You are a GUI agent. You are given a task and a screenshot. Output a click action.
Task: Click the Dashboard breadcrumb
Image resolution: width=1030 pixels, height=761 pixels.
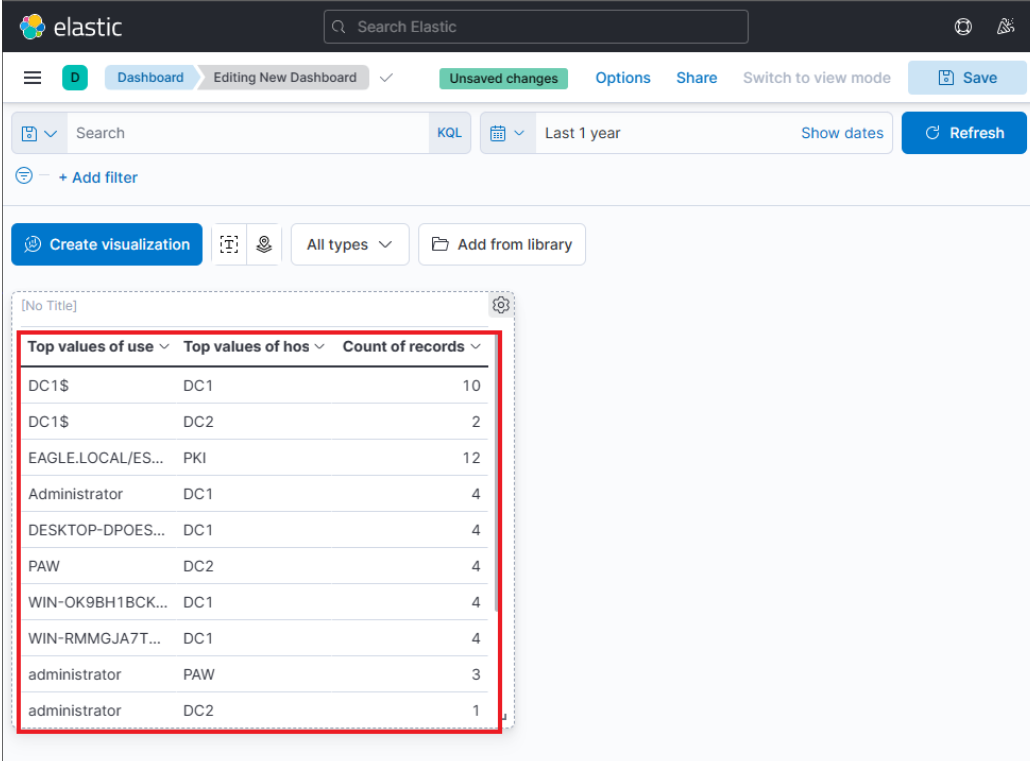[x=150, y=77]
